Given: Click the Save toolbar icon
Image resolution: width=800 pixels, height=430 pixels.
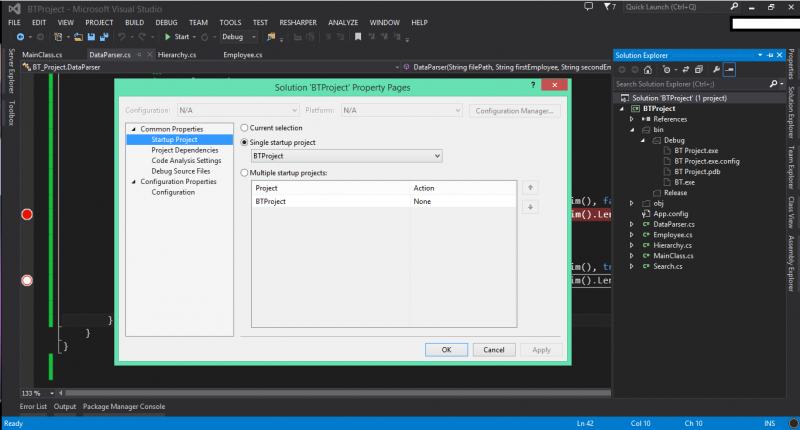Looking at the screenshot, I should click(91, 37).
